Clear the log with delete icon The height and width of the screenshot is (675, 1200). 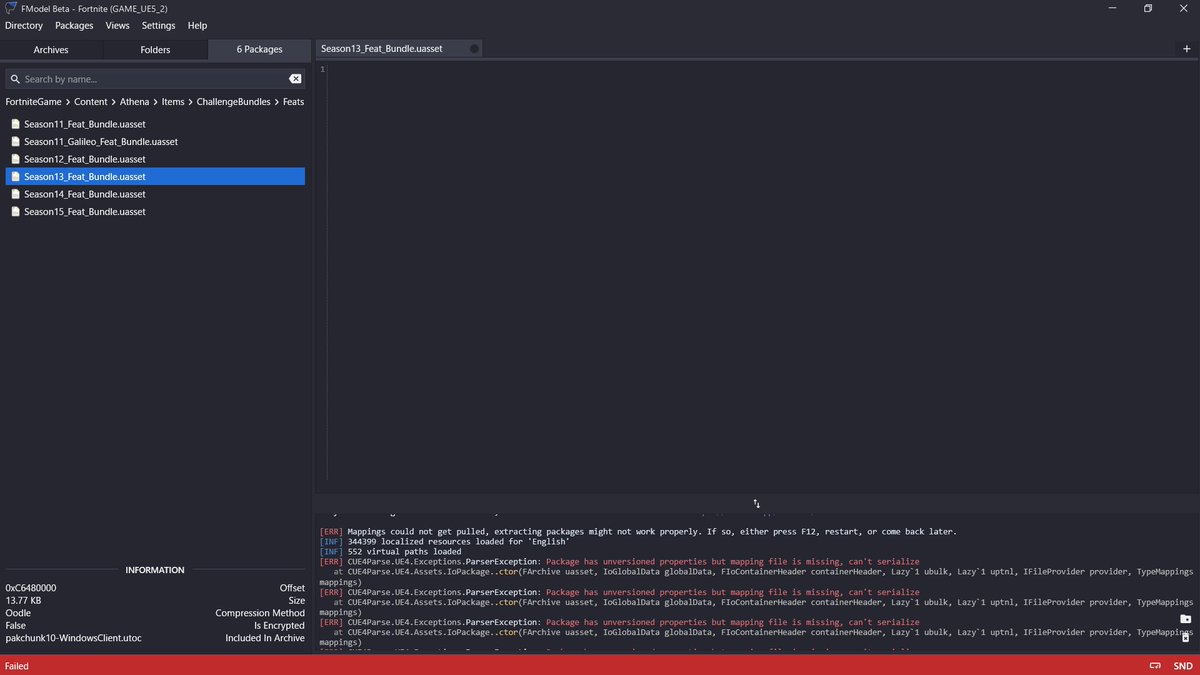coord(1186,637)
